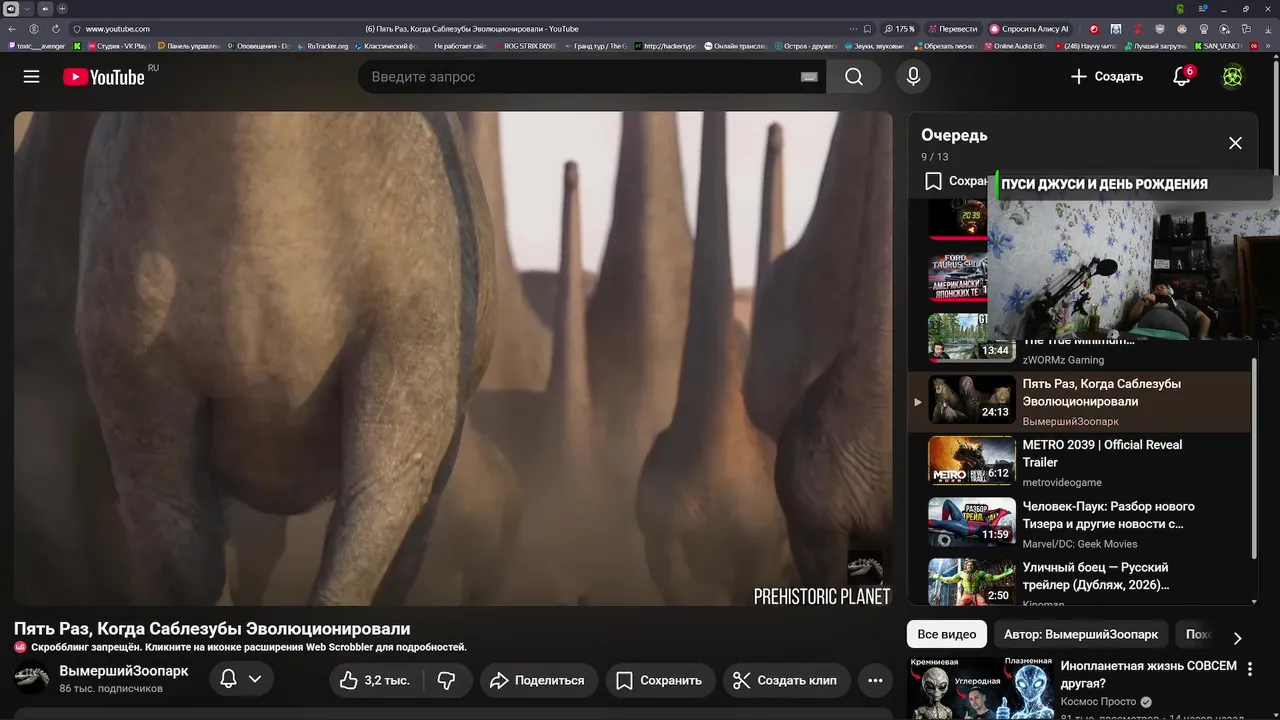Viewport: 1280px width, 720px height.
Task: Click Спросить Алису AI button
Action: [x=1029, y=29]
